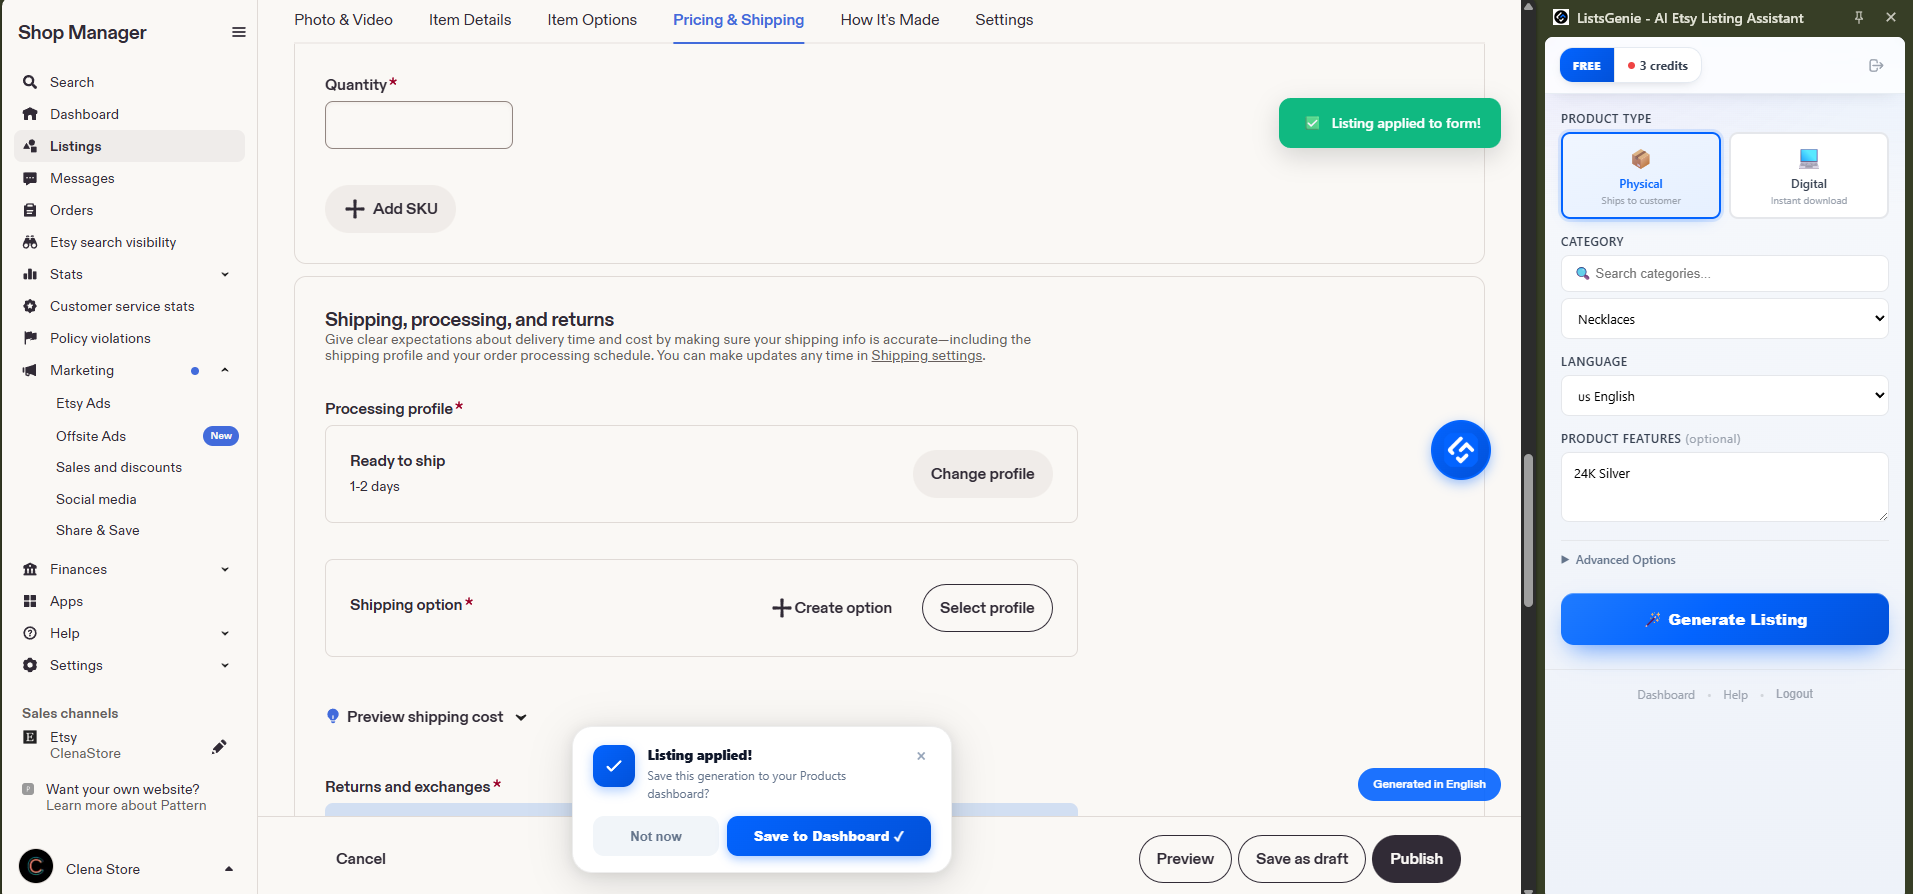The height and width of the screenshot is (894, 1913).
Task: Click Select profile for shipping
Action: [987, 608]
